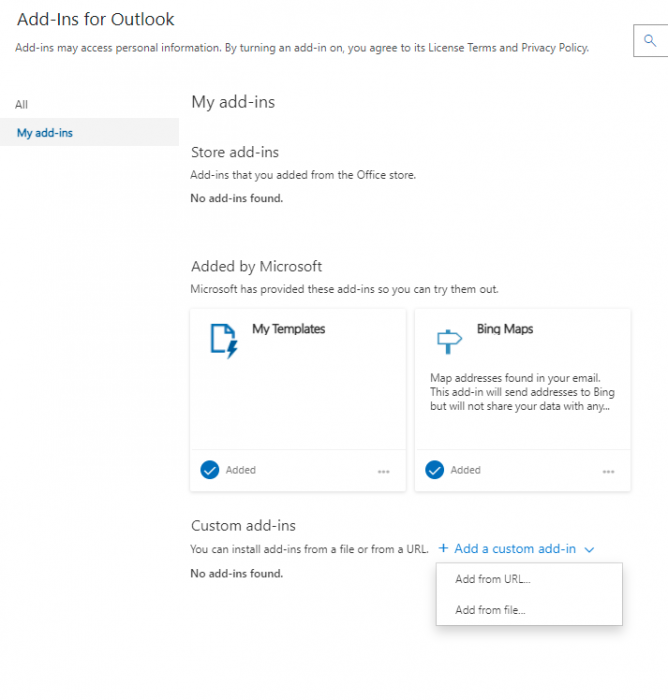
Task: Click the plus icon before Add a custom add-in
Action: pos(443,549)
